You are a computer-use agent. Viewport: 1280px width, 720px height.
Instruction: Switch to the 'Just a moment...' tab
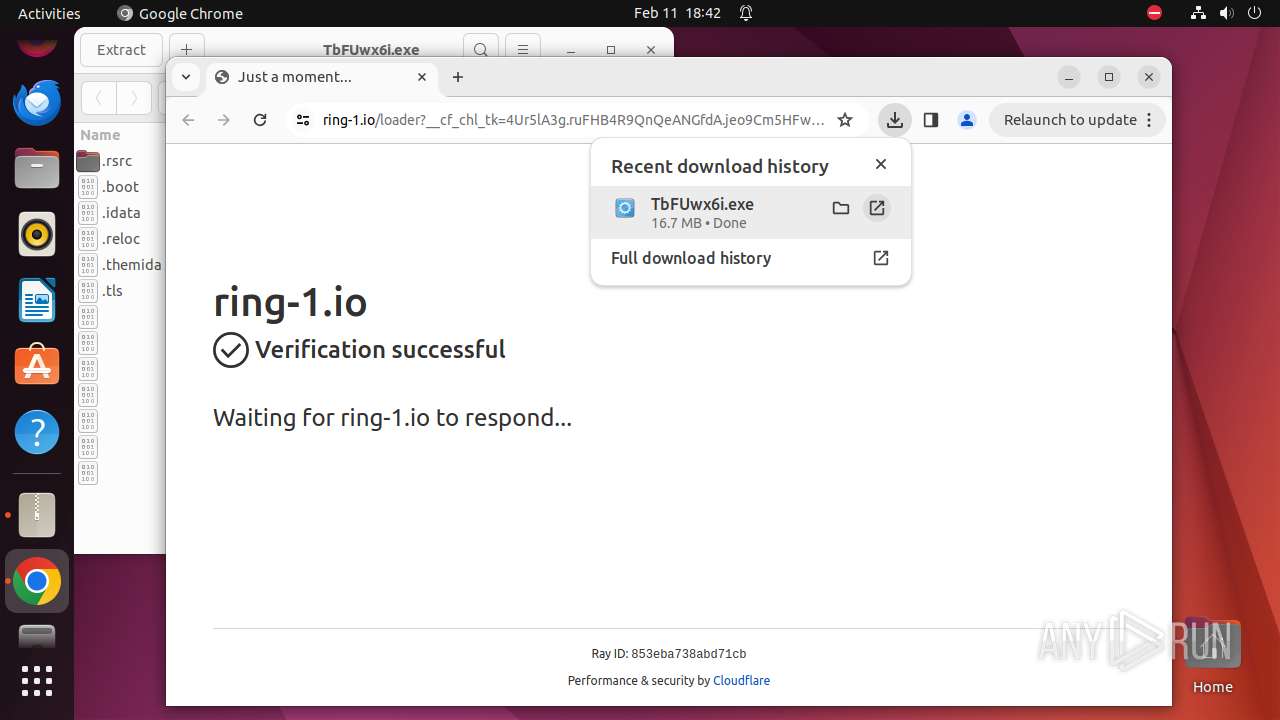point(322,77)
